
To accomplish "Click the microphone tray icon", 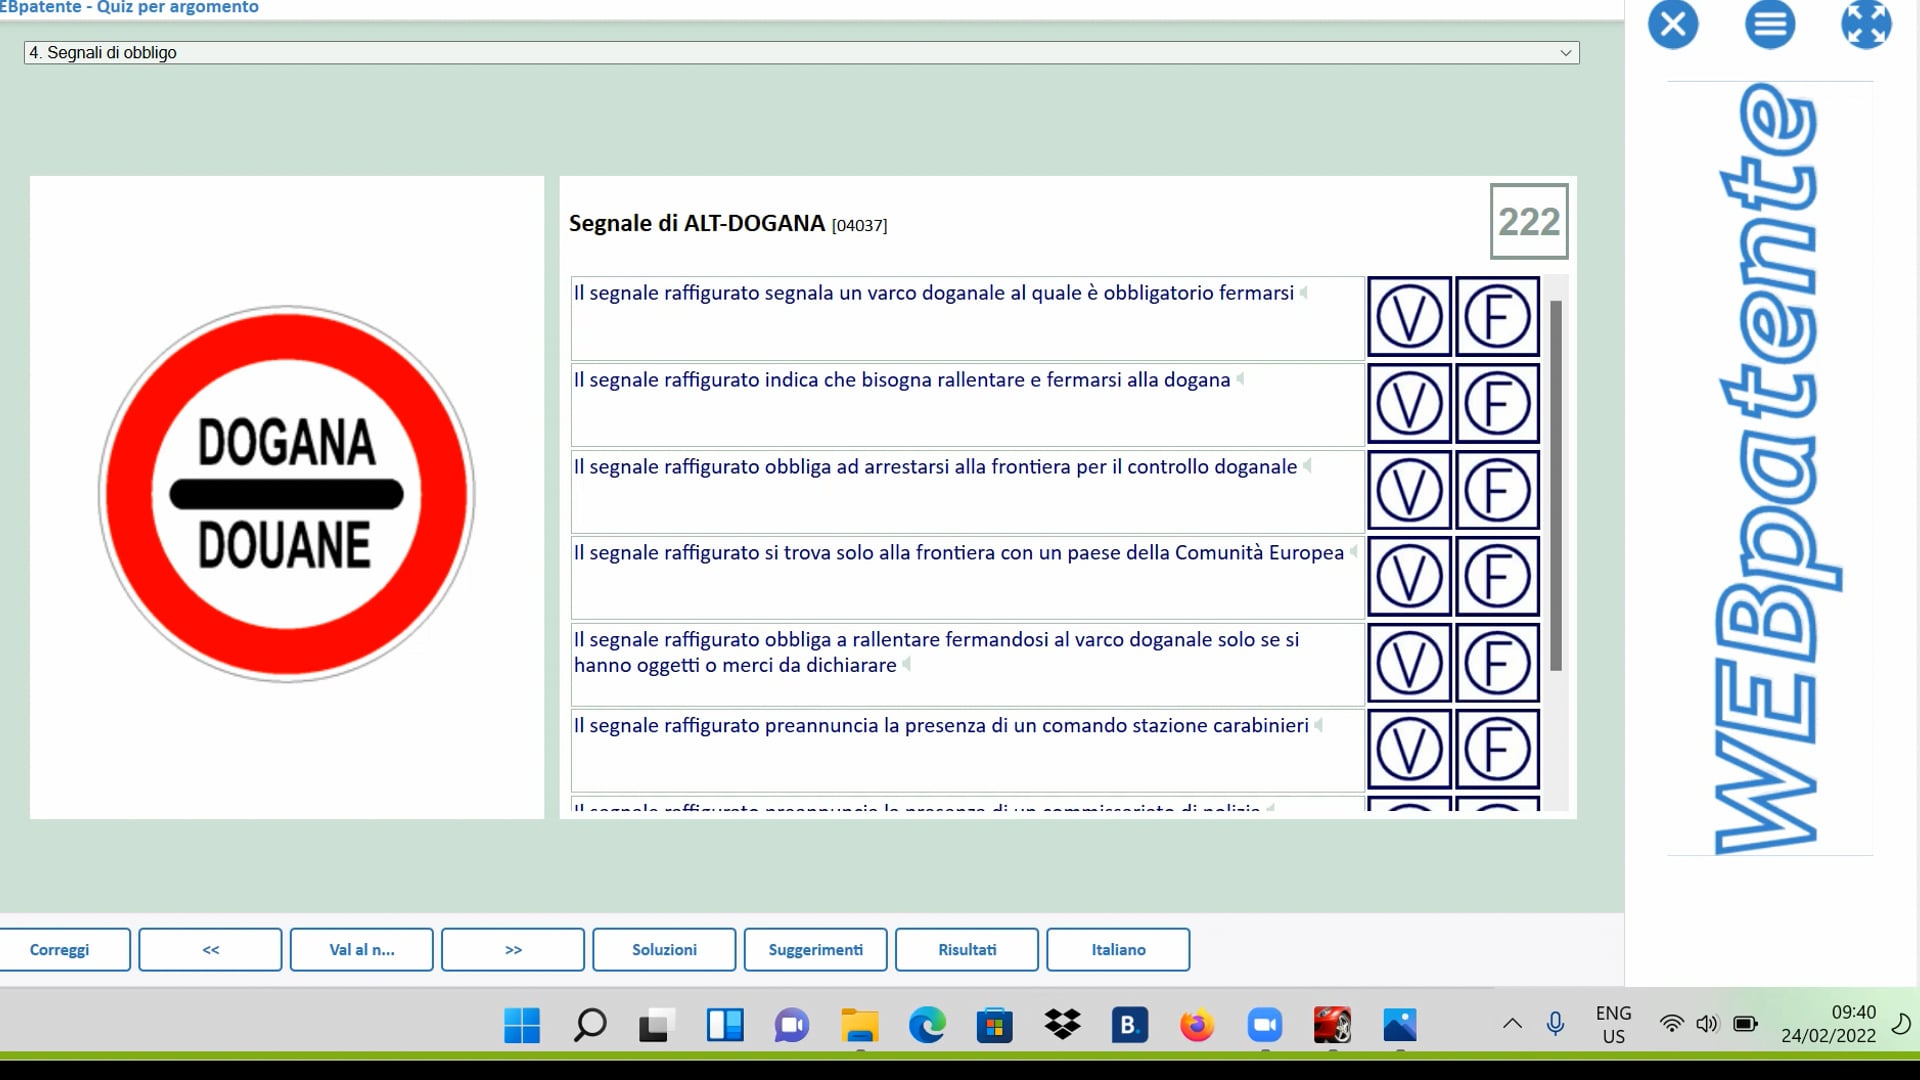I will coord(1555,1024).
